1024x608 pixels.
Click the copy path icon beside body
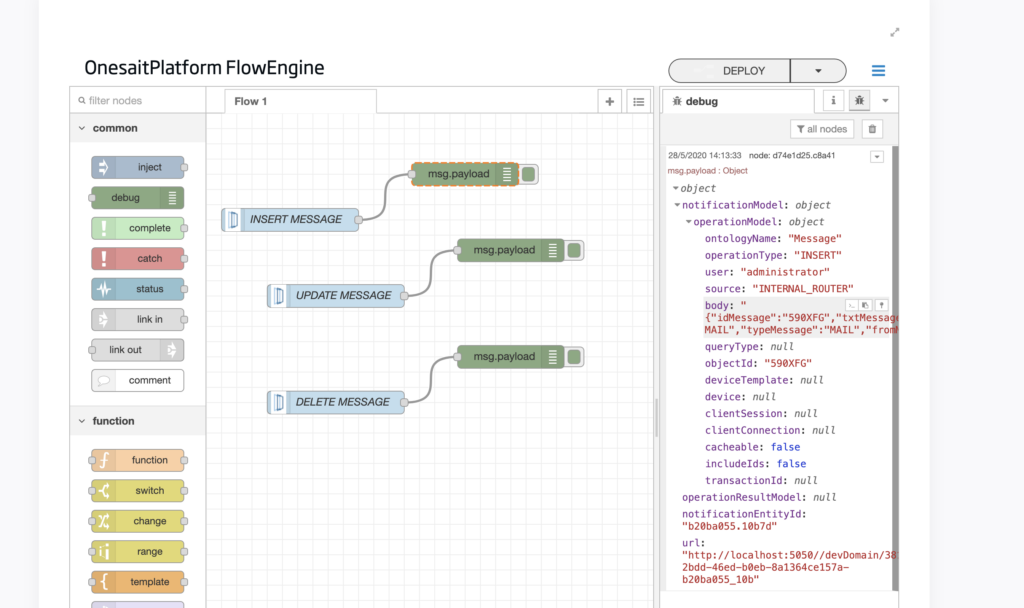click(x=851, y=305)
